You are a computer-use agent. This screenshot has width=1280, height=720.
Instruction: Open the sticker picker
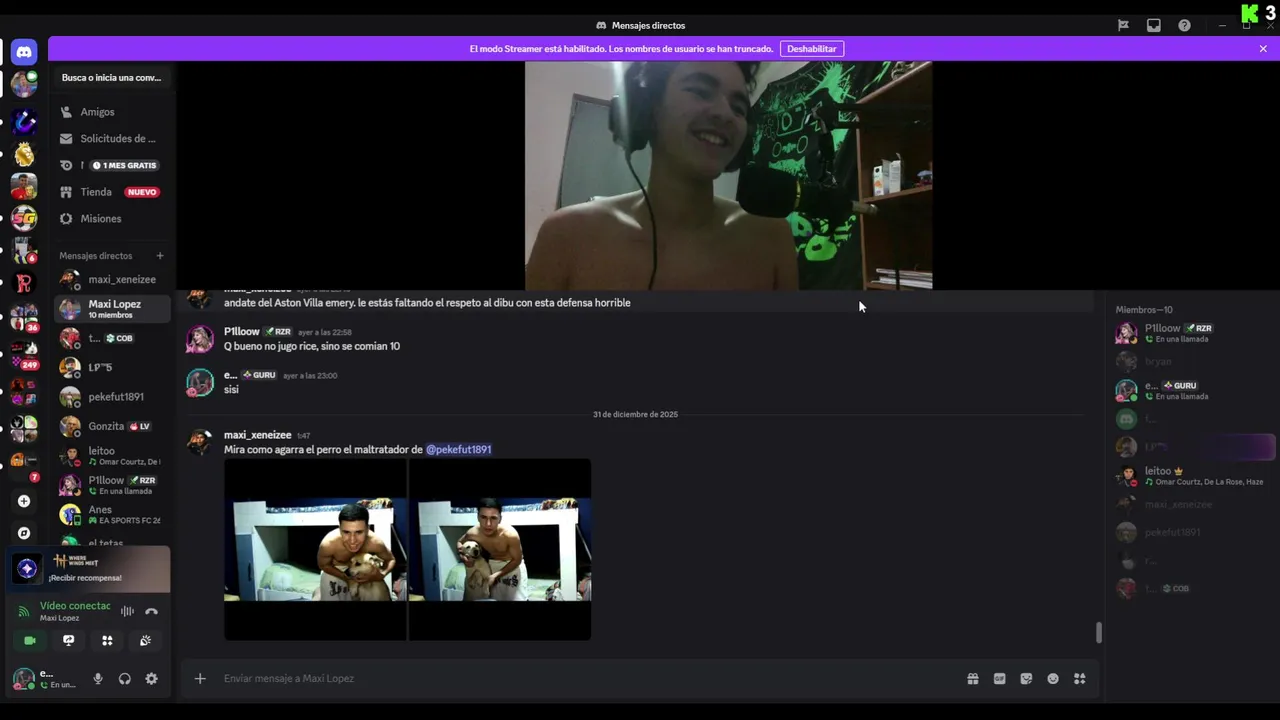point(1026,678)
